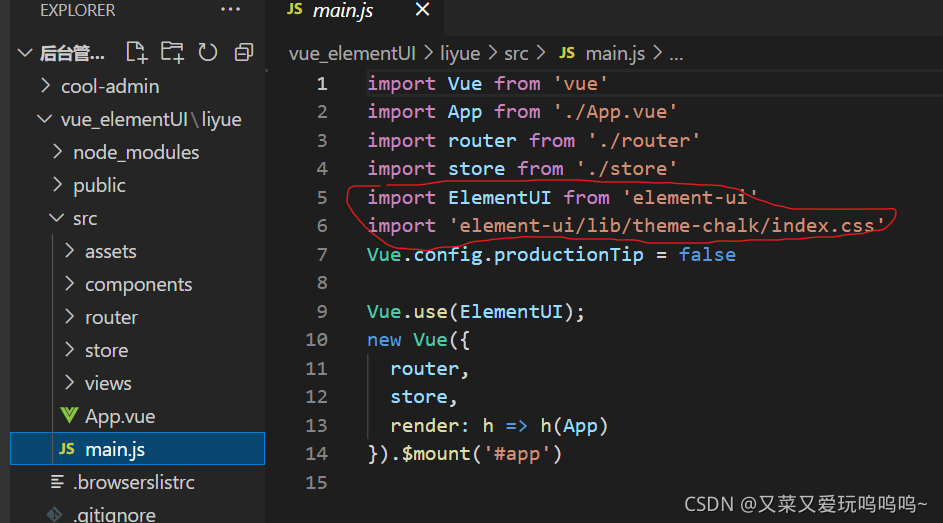The width and height of the screenshot is (943, 523).
Task: Click the src breadcrumb segment
Action: [516, 54]
